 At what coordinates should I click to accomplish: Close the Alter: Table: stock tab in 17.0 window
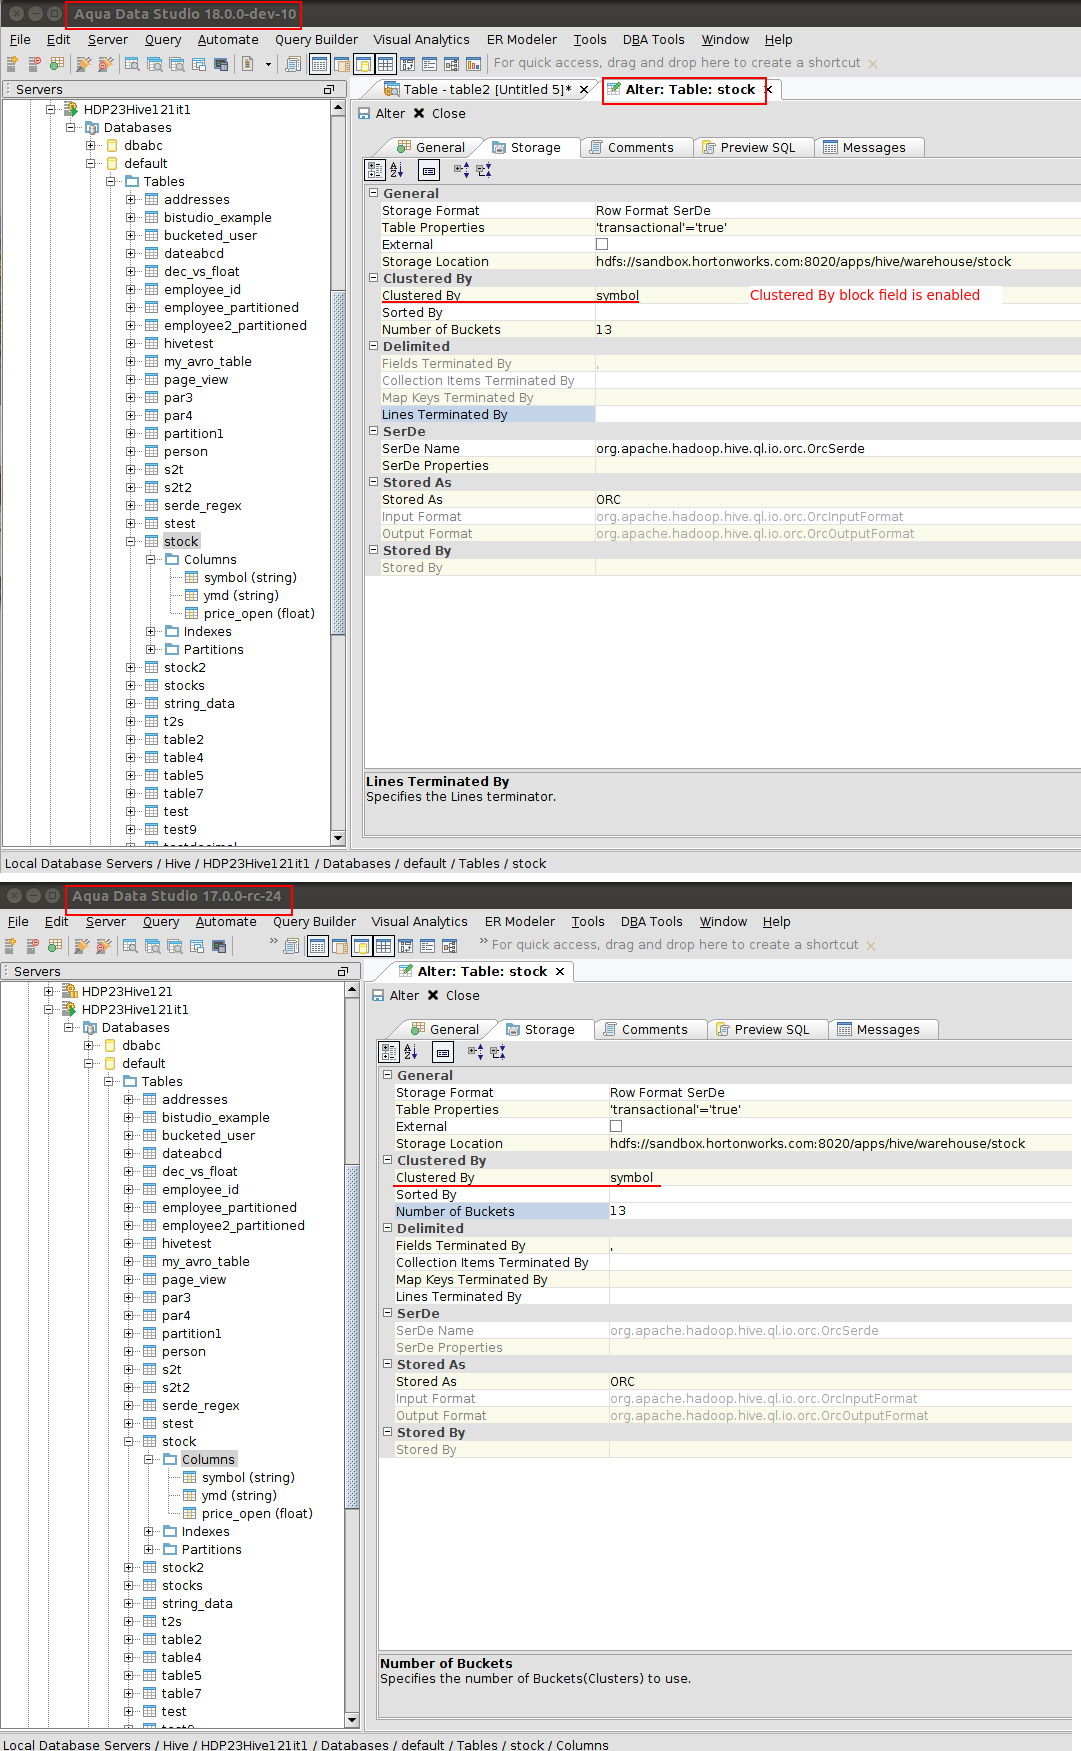560,971
